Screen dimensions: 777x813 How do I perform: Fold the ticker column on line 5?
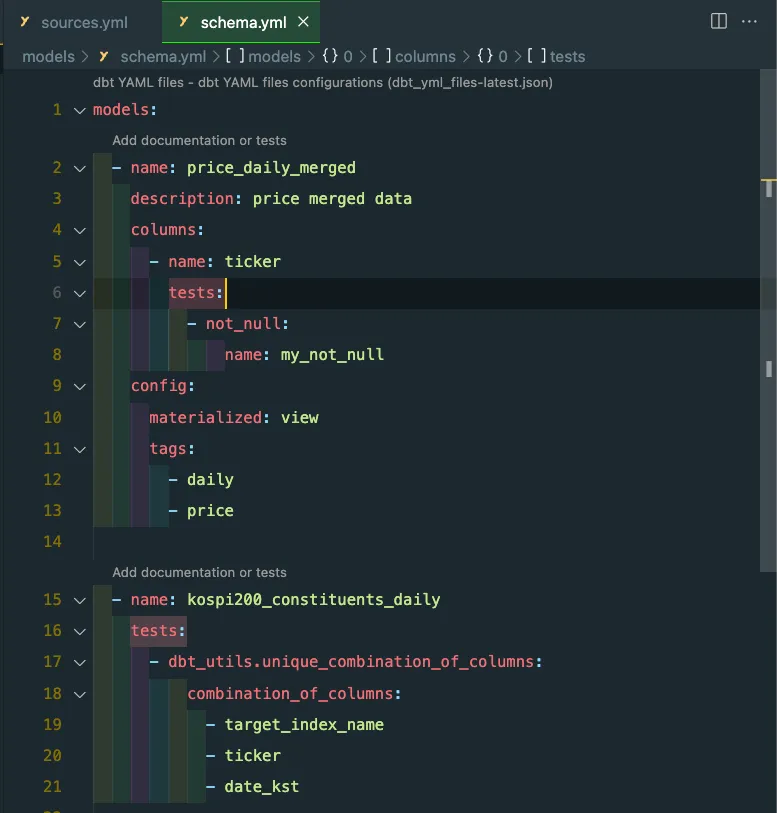pyautogui.click(x=79, y=262)
